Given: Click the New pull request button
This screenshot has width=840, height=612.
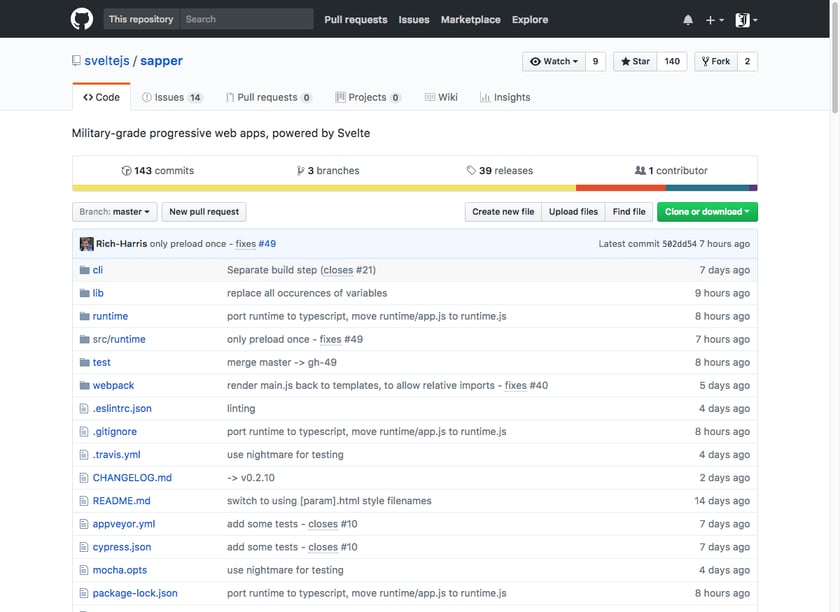Looking at the screenshot, I should coord(204,212).
